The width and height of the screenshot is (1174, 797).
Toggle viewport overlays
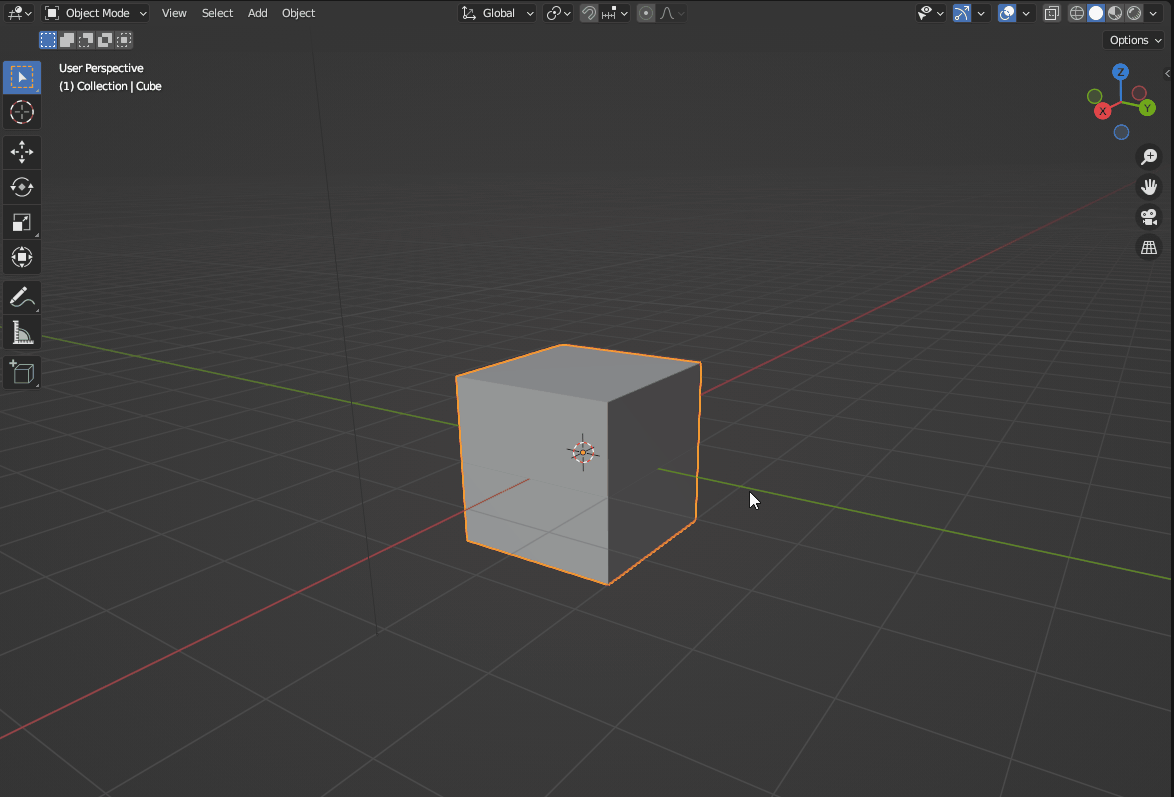tap(1007, 13)
